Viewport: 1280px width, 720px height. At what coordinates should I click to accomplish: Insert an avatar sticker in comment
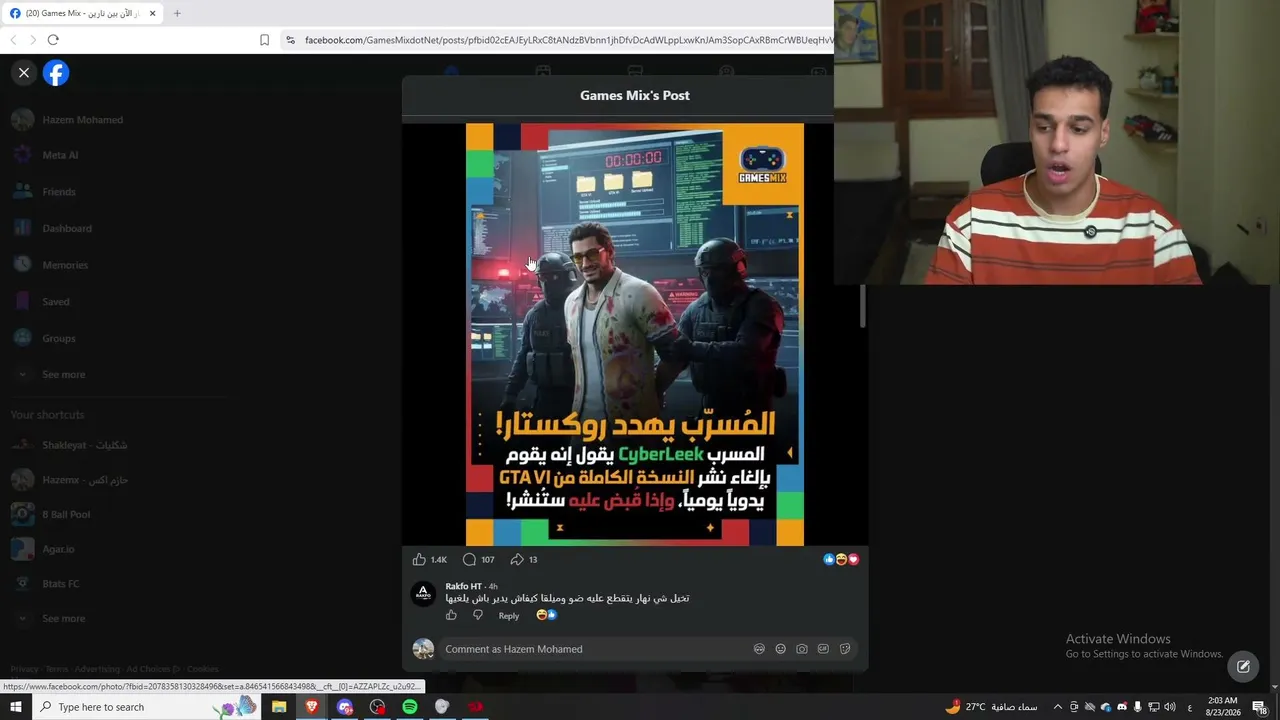[759, 649]
